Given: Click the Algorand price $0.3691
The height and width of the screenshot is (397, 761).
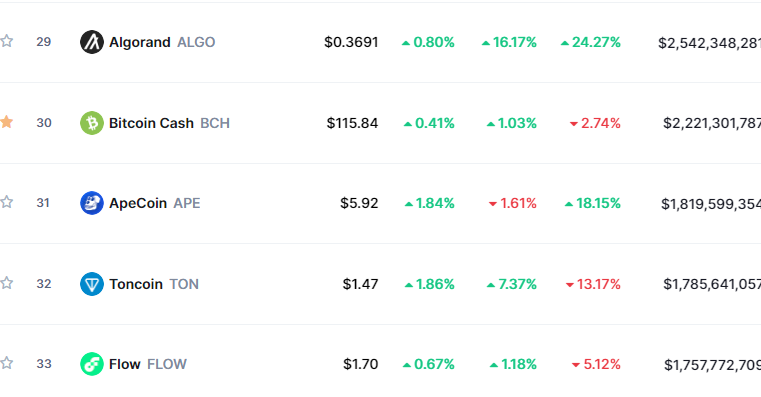Looking at the screenshot, I should coord(351,42).
